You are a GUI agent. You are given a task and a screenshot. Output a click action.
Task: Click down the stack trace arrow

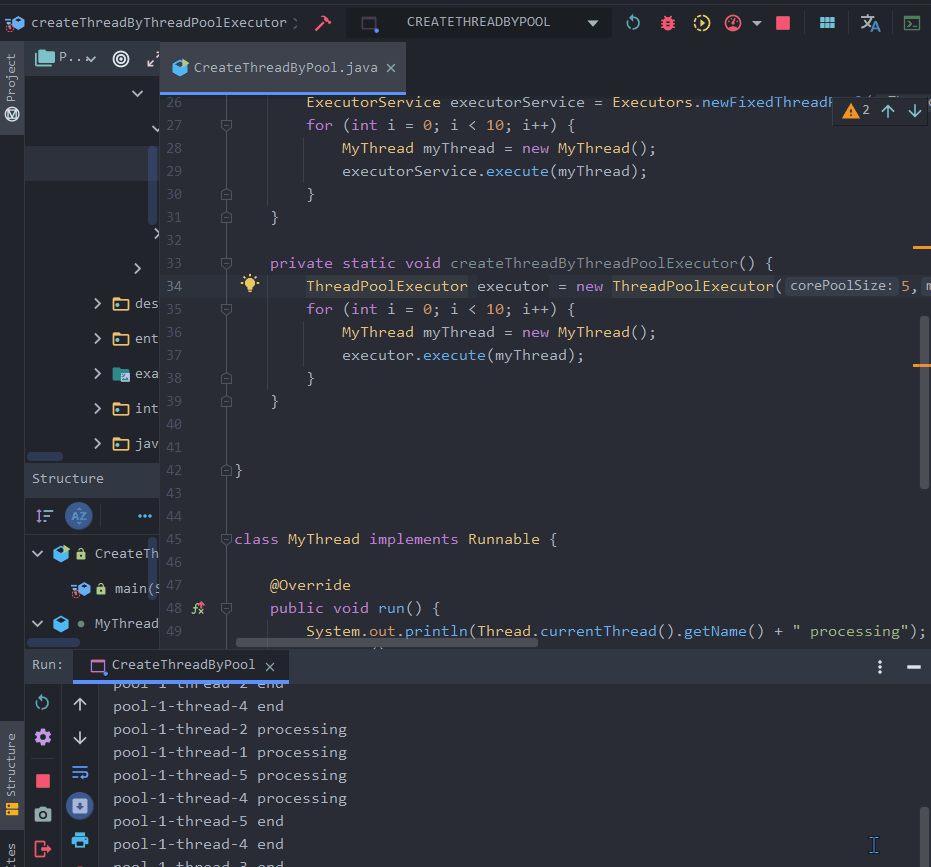click(80, 738)
